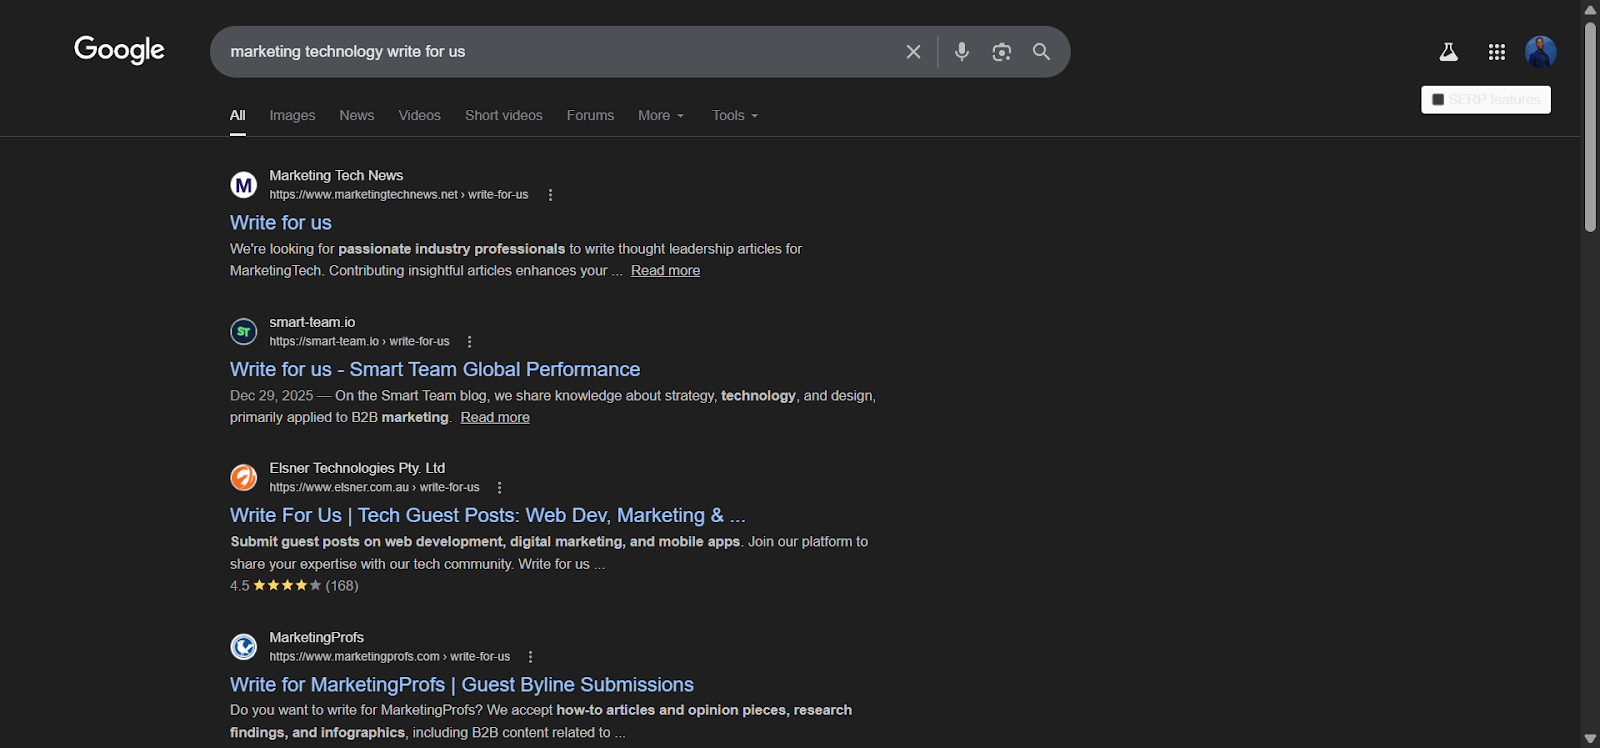Open Google account profile avatar
The image size is (1600, 748).
1540,52
